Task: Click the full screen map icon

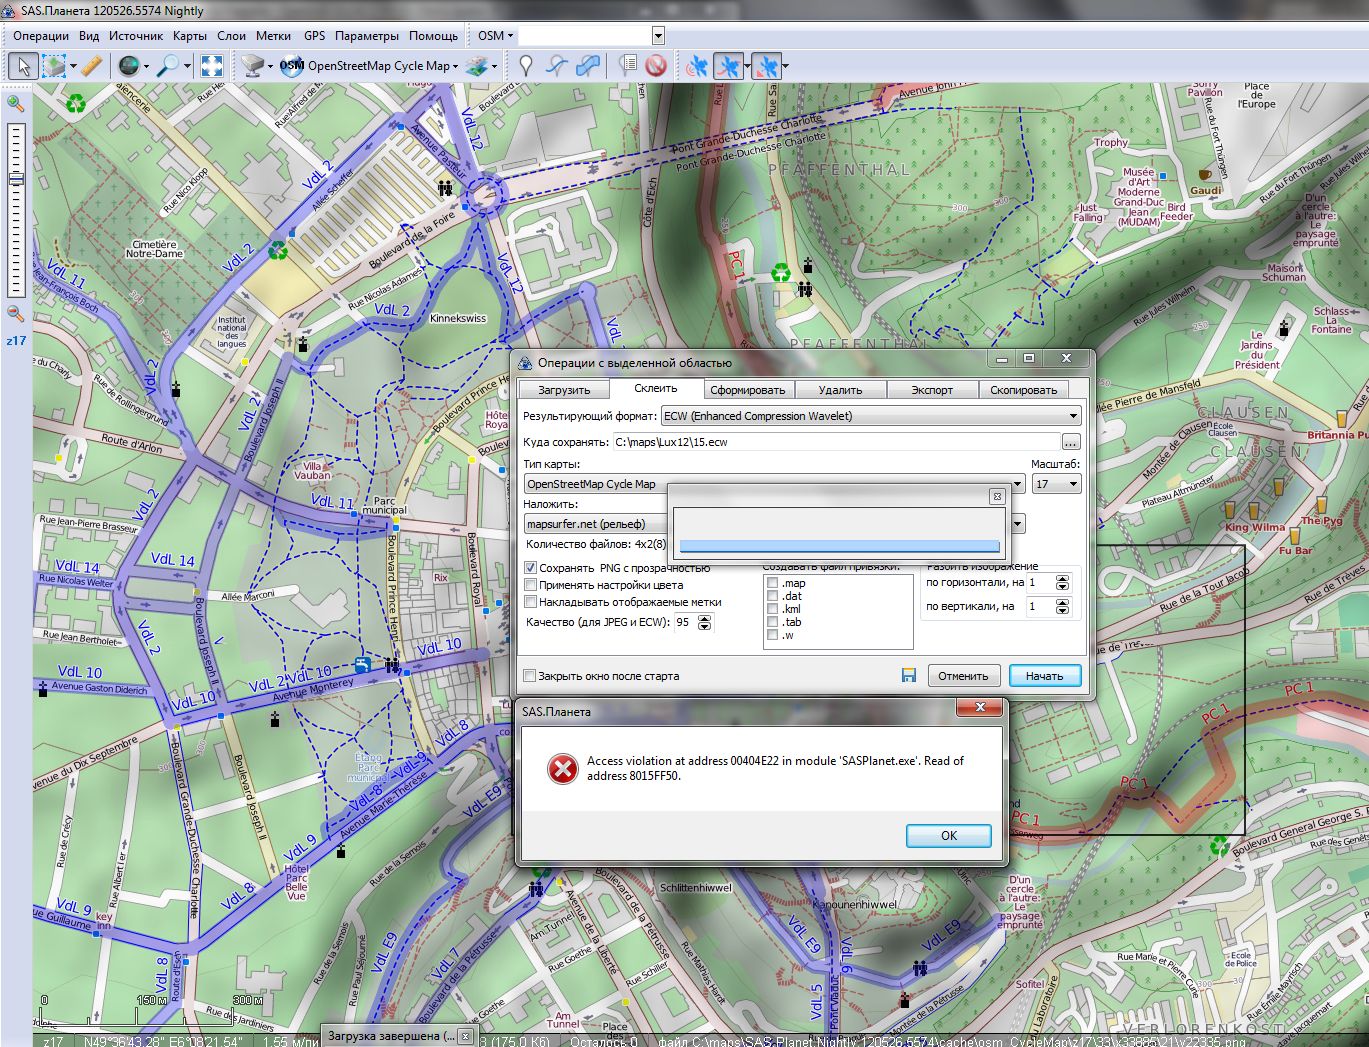Action: pyautogui.click(x=211, y=66)
